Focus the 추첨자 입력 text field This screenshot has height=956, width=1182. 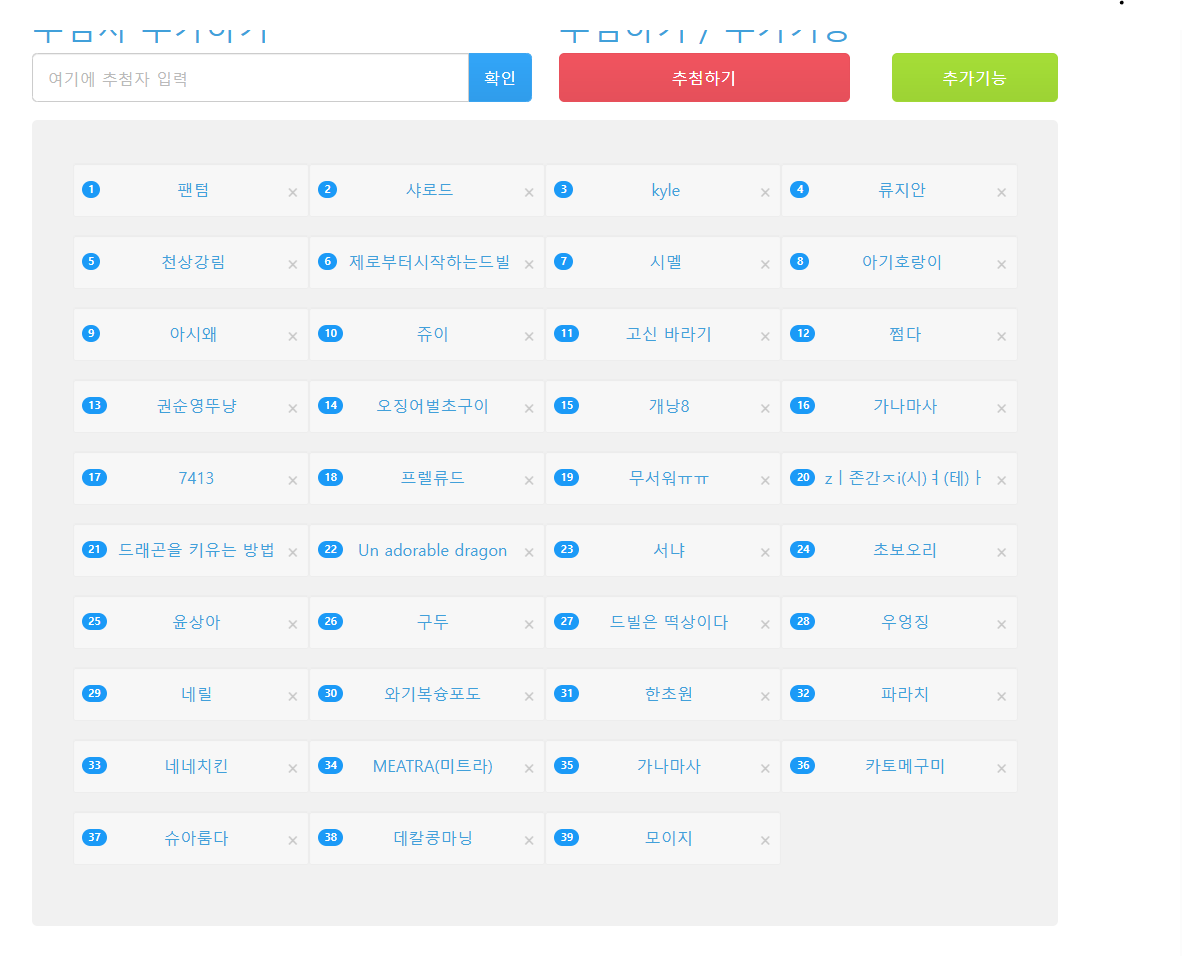click(x=250, y=78)
